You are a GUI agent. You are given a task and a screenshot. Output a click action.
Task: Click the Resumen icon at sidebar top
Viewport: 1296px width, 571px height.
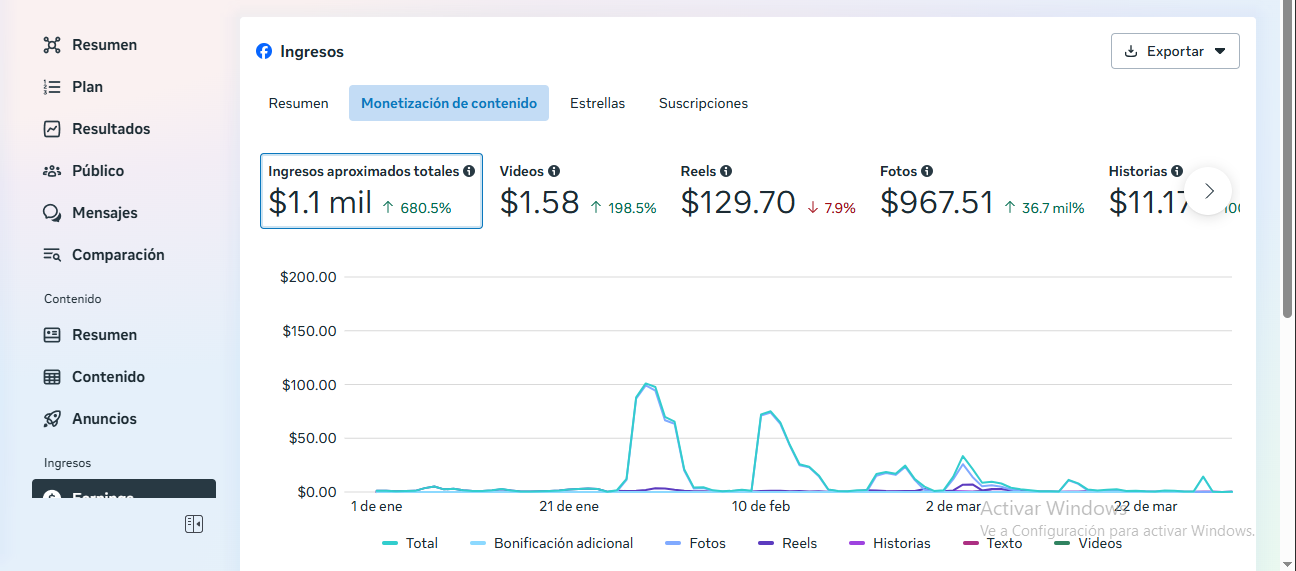(x=52, y=45)
